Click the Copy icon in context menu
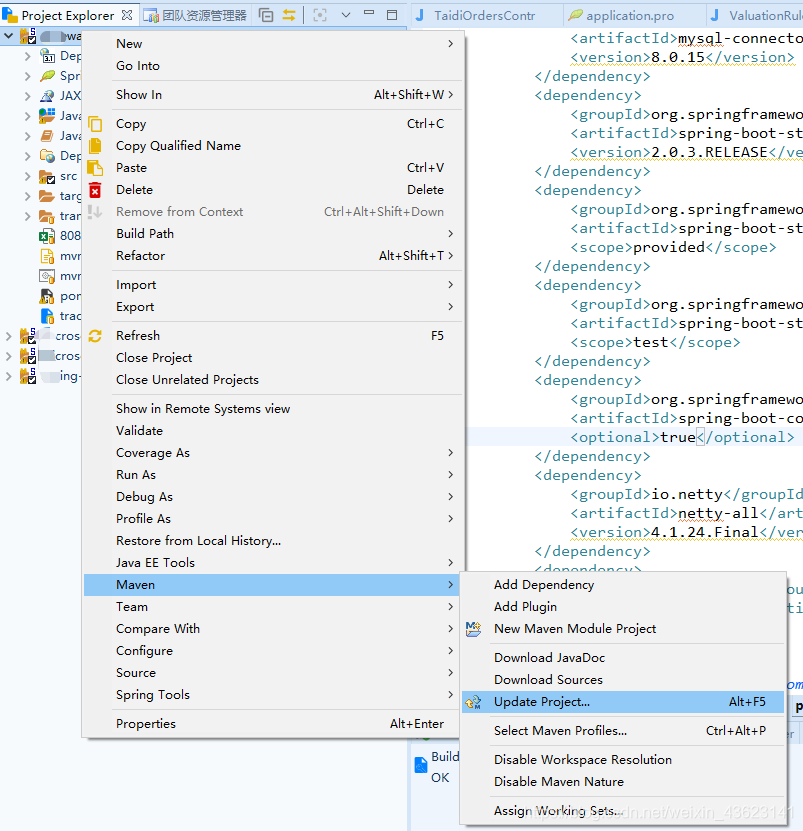 coord(95,123)
